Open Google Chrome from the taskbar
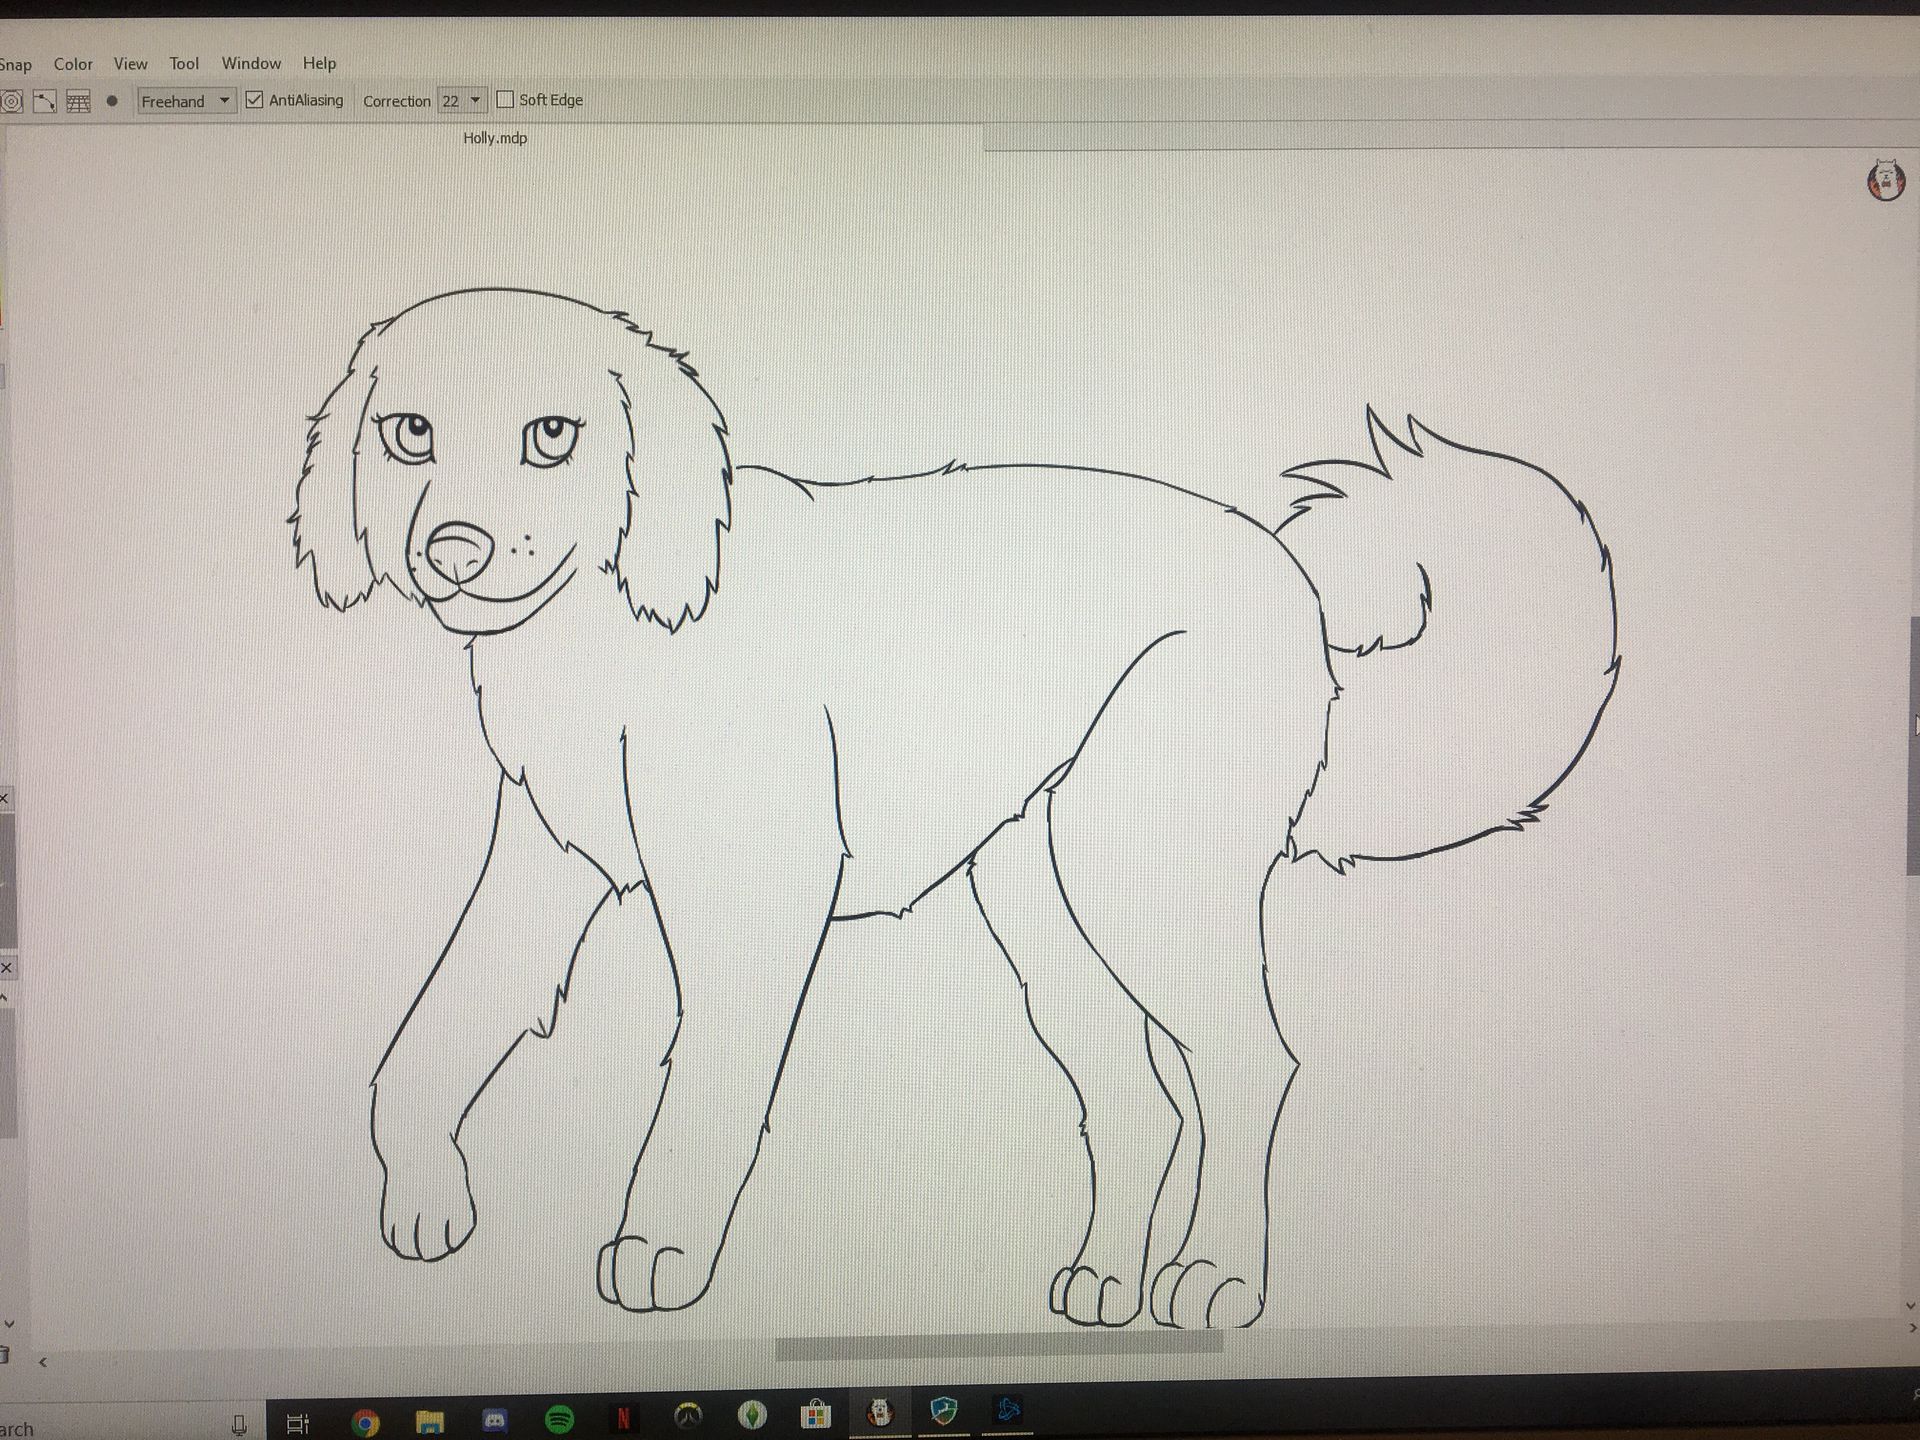 pyautogui.click(x=365, y=1422)
